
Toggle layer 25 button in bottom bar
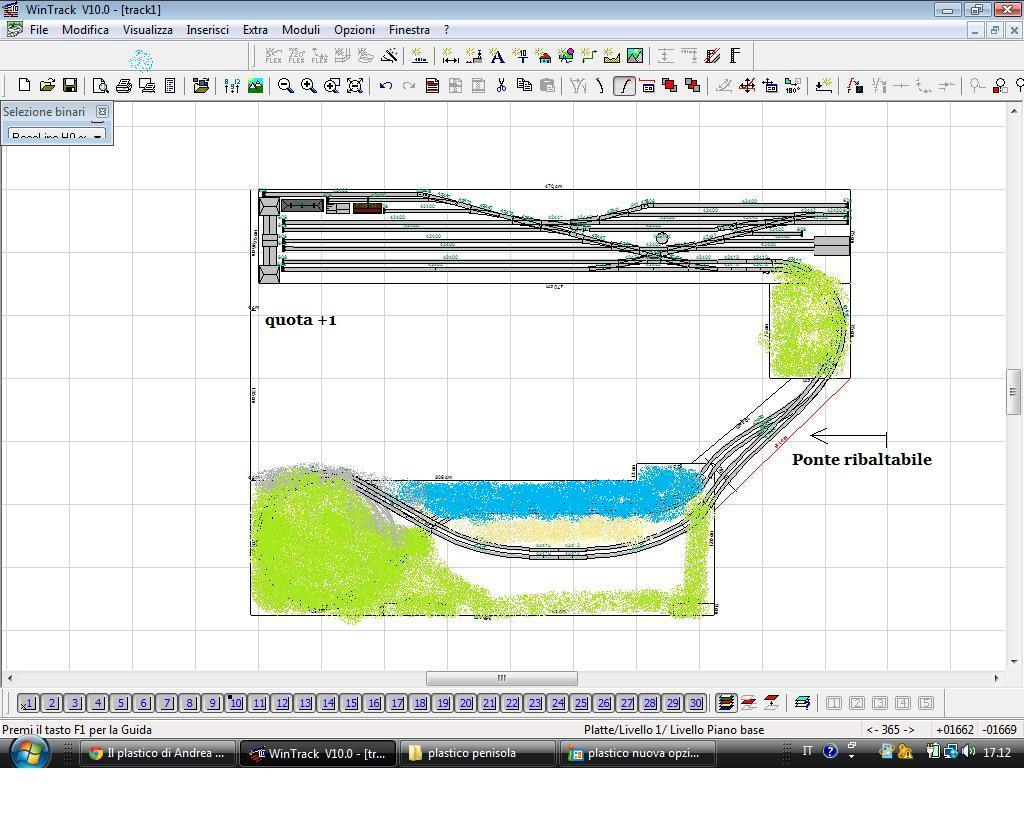click(x=581, y=703)
